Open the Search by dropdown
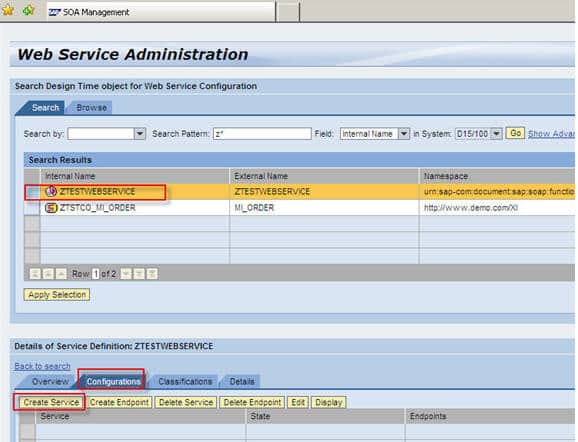This screenshot has height=442, width=578. (x=140, y=133)
